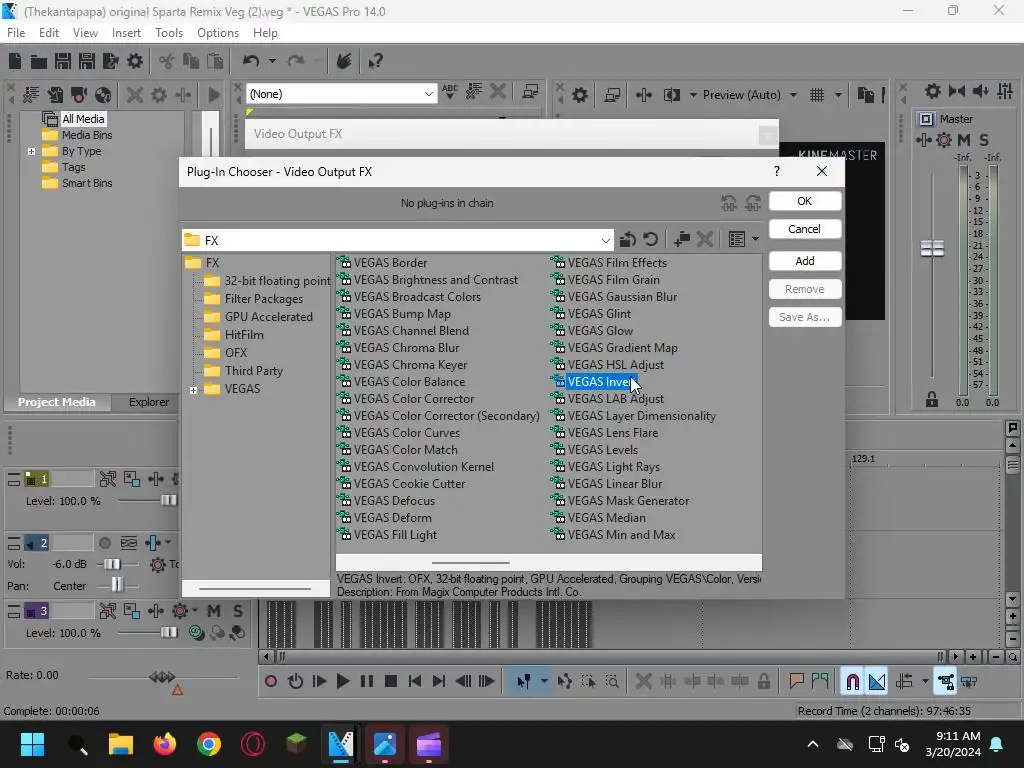Viewport: 1024px width, 768px height.
Task: Adjust track 2 Vol slider
Action: (112, 564)
